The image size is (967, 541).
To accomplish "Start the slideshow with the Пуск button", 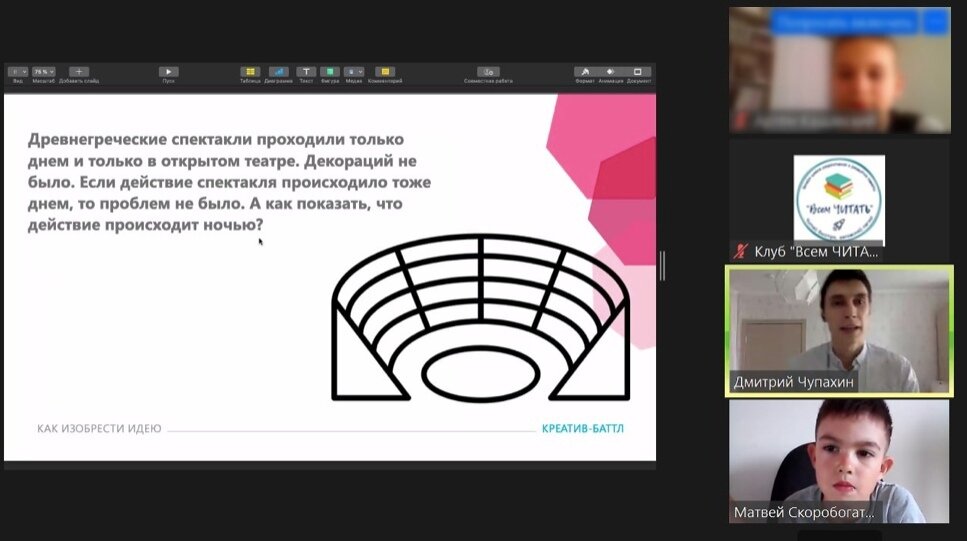I will (168, 72).
